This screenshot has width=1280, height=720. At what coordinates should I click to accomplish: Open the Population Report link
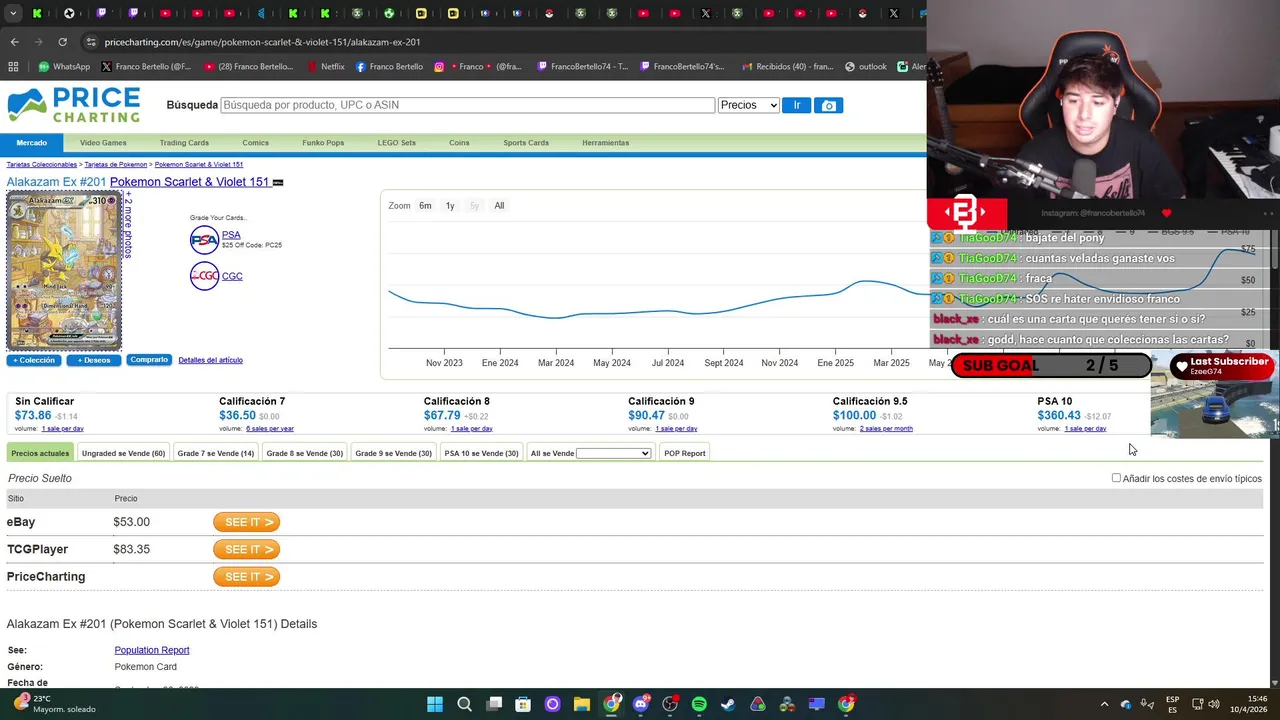coord(152,650)
